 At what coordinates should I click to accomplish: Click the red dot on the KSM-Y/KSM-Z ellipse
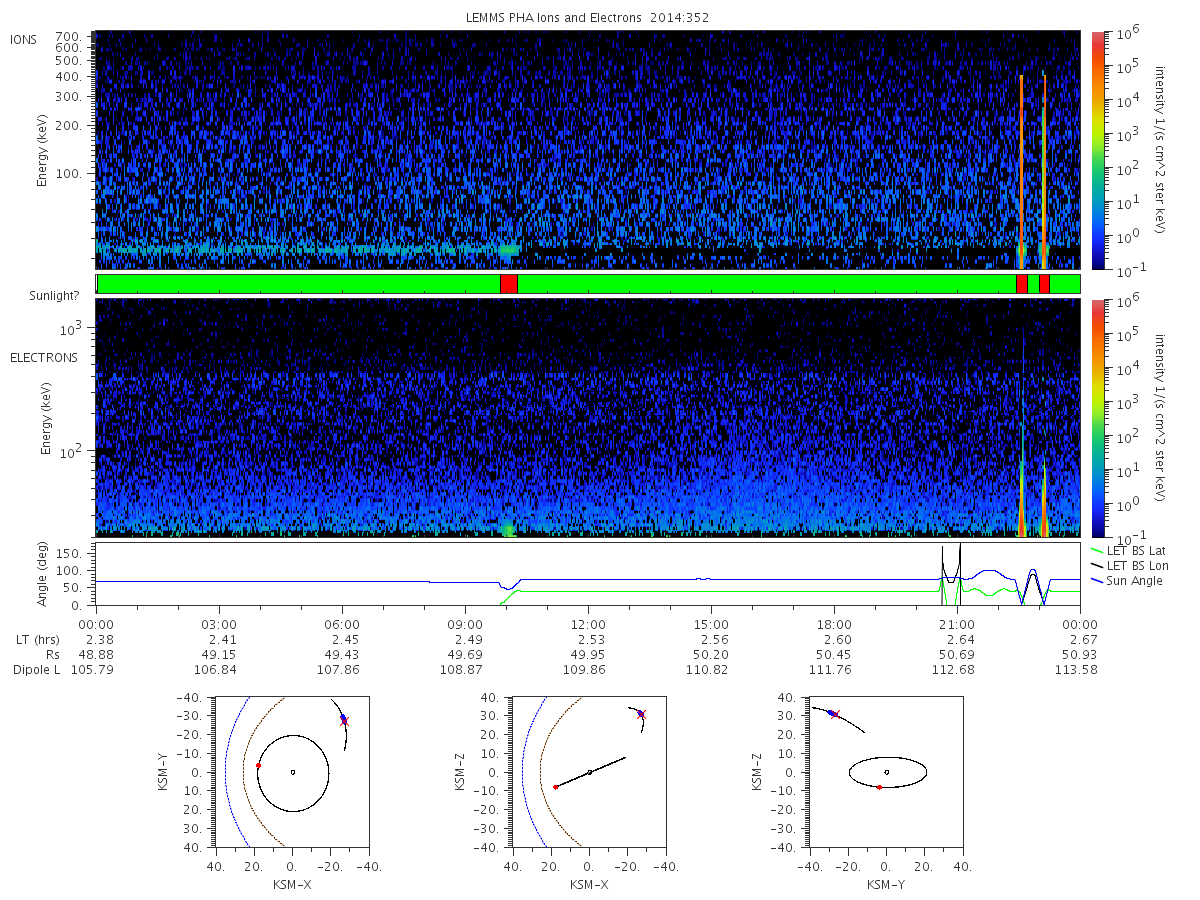[x=879, y=787]
